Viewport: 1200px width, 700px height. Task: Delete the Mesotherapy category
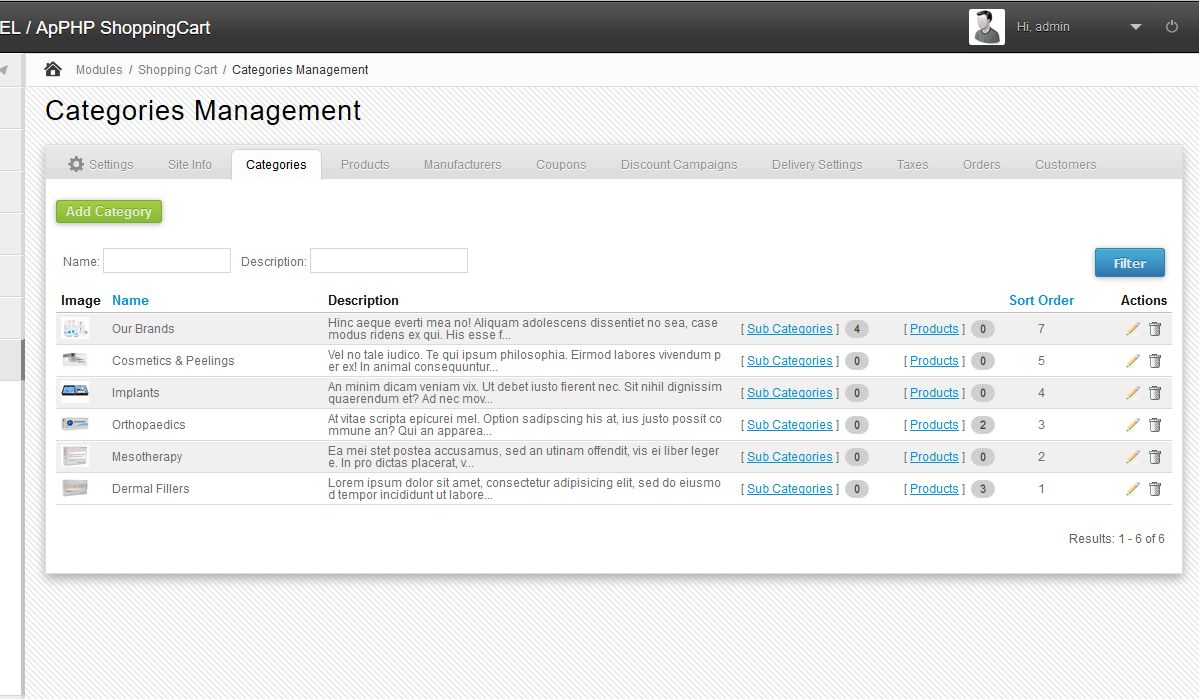1155,457
